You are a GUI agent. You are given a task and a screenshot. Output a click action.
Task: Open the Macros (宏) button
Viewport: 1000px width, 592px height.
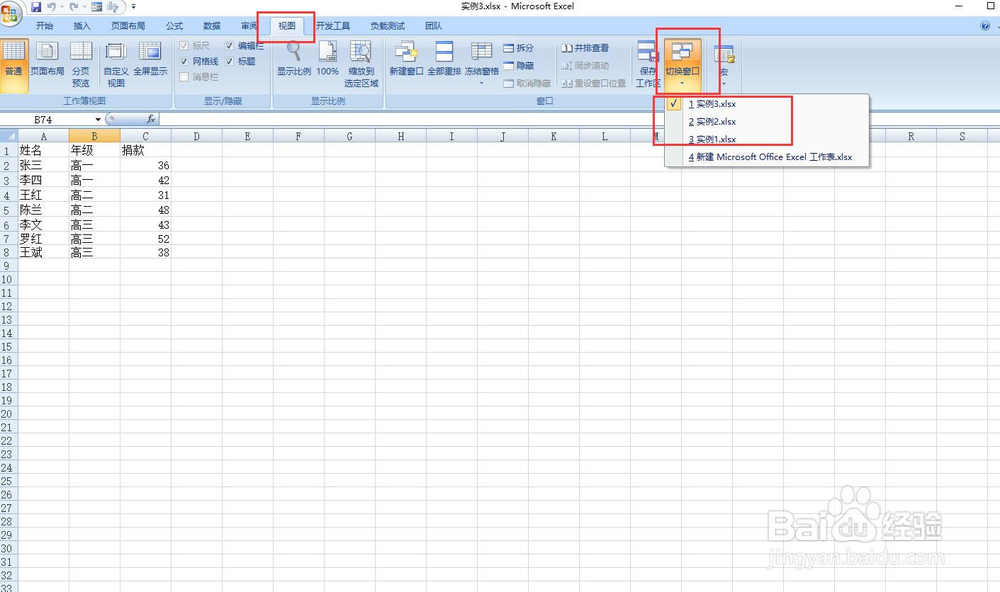click(x=724, y=64)
